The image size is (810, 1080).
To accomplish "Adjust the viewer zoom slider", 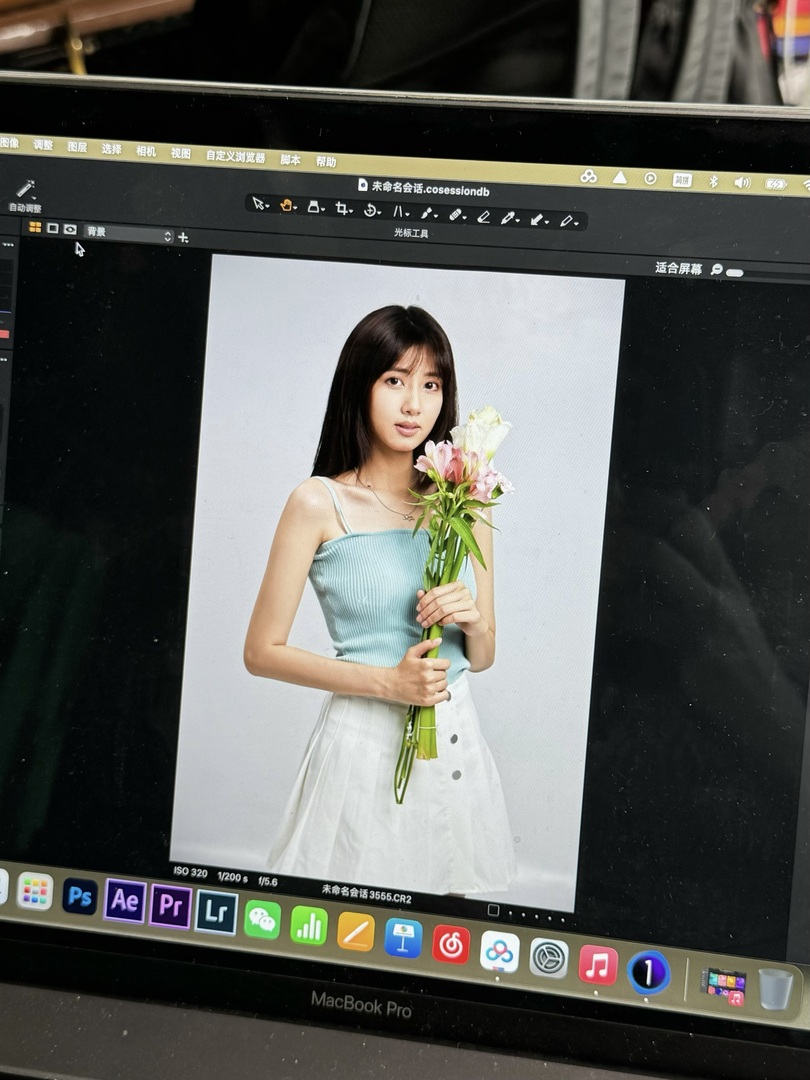I will [x=735, y=272].
